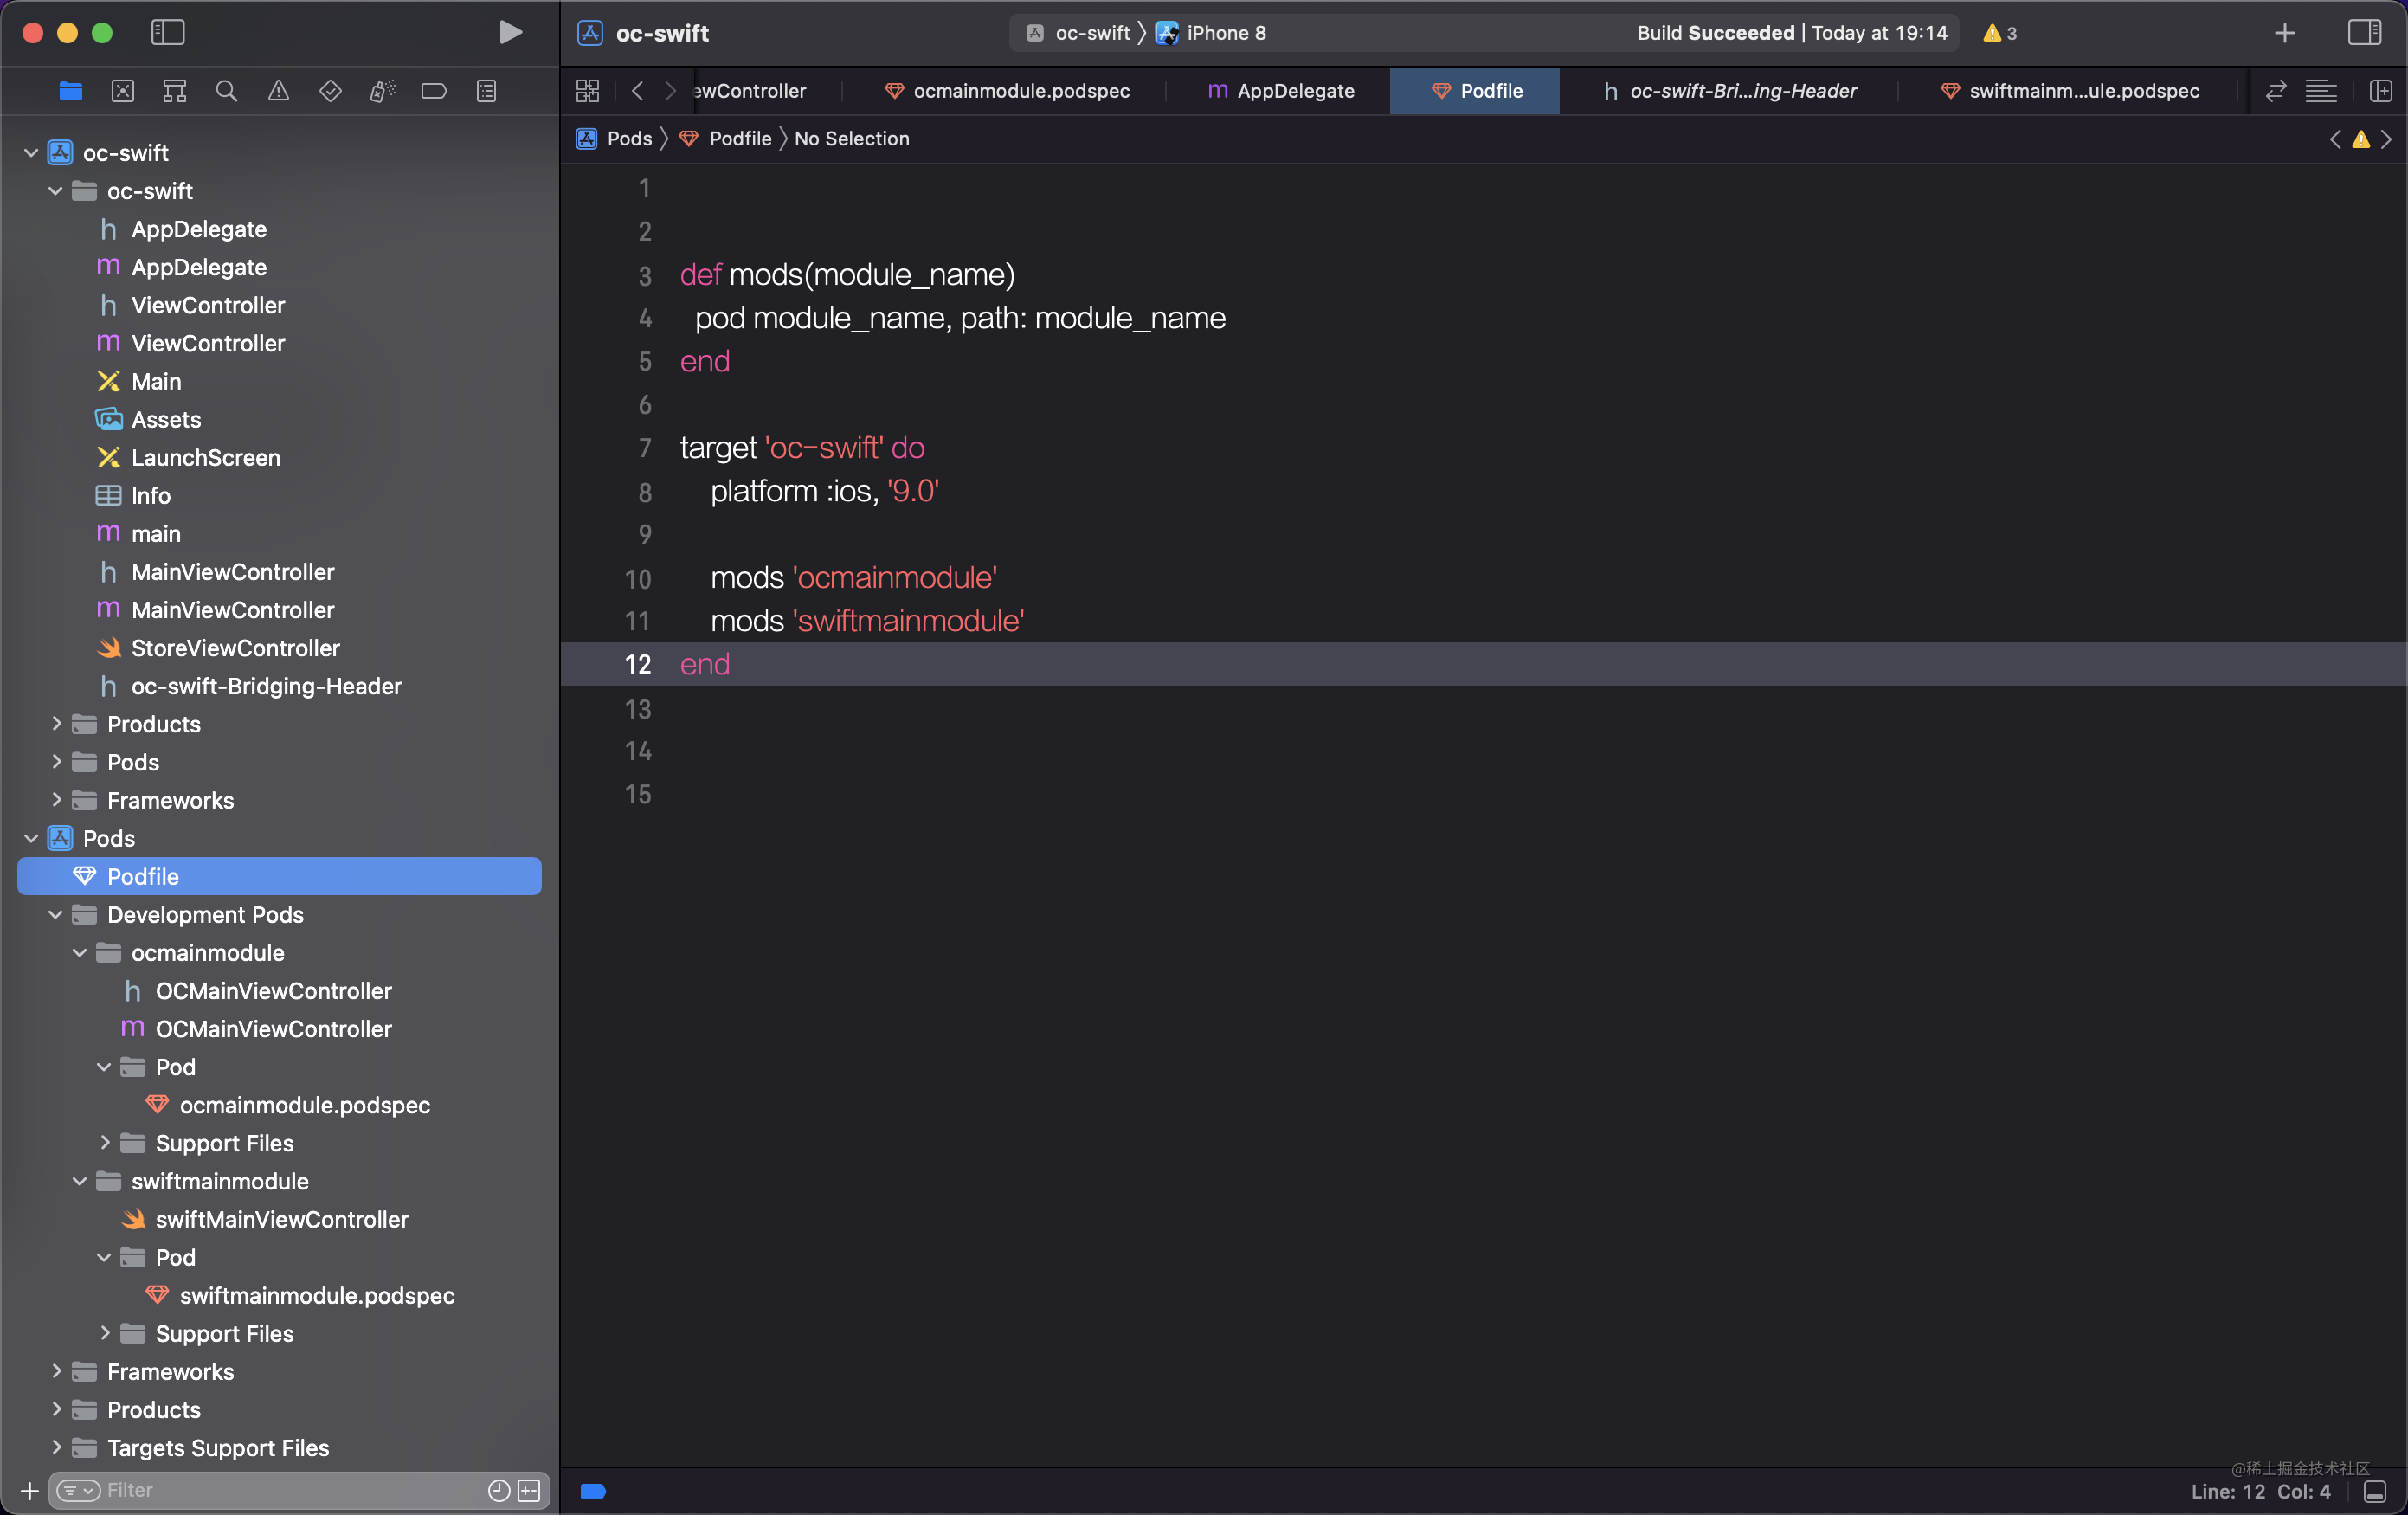Go back with the editor history arrow
Viewport: 2408px width, 1515px height.
pos(637,91)
